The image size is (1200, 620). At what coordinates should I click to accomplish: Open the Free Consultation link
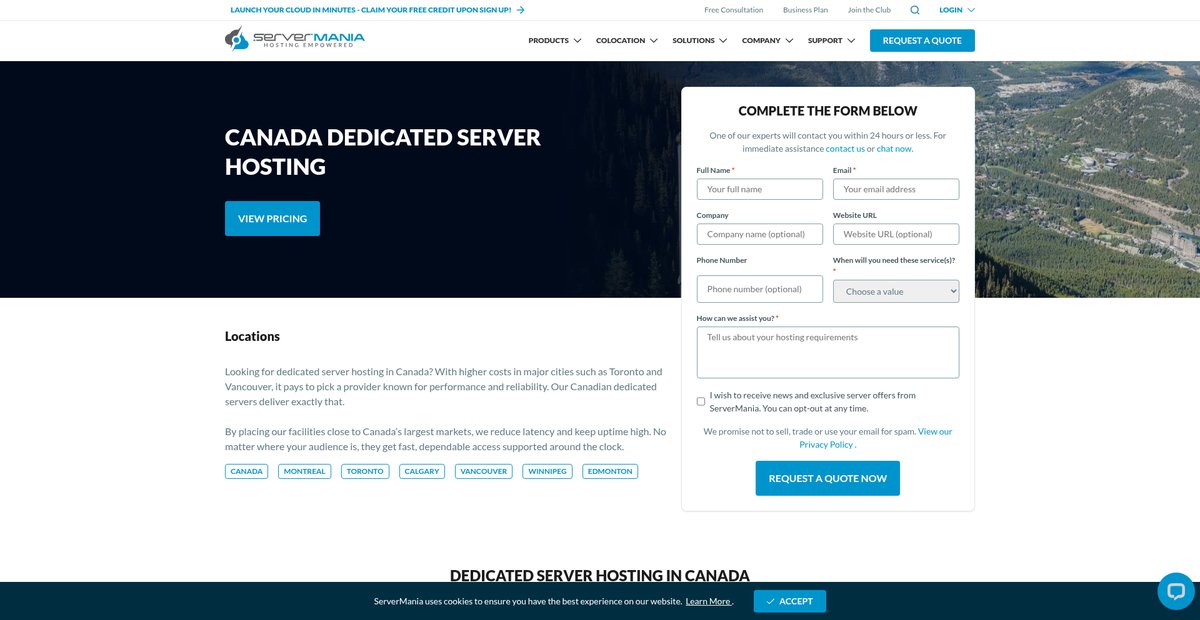pyautogui.click(x=734, y=10)
